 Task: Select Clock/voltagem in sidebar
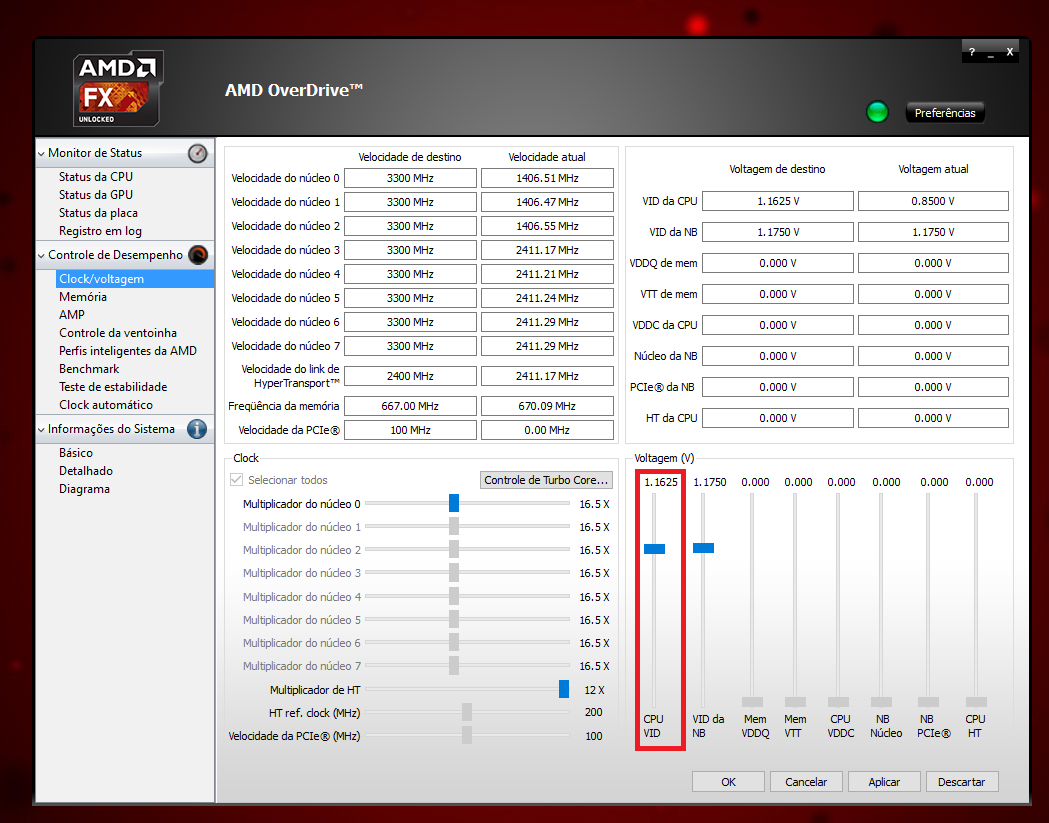click(135, 279)
